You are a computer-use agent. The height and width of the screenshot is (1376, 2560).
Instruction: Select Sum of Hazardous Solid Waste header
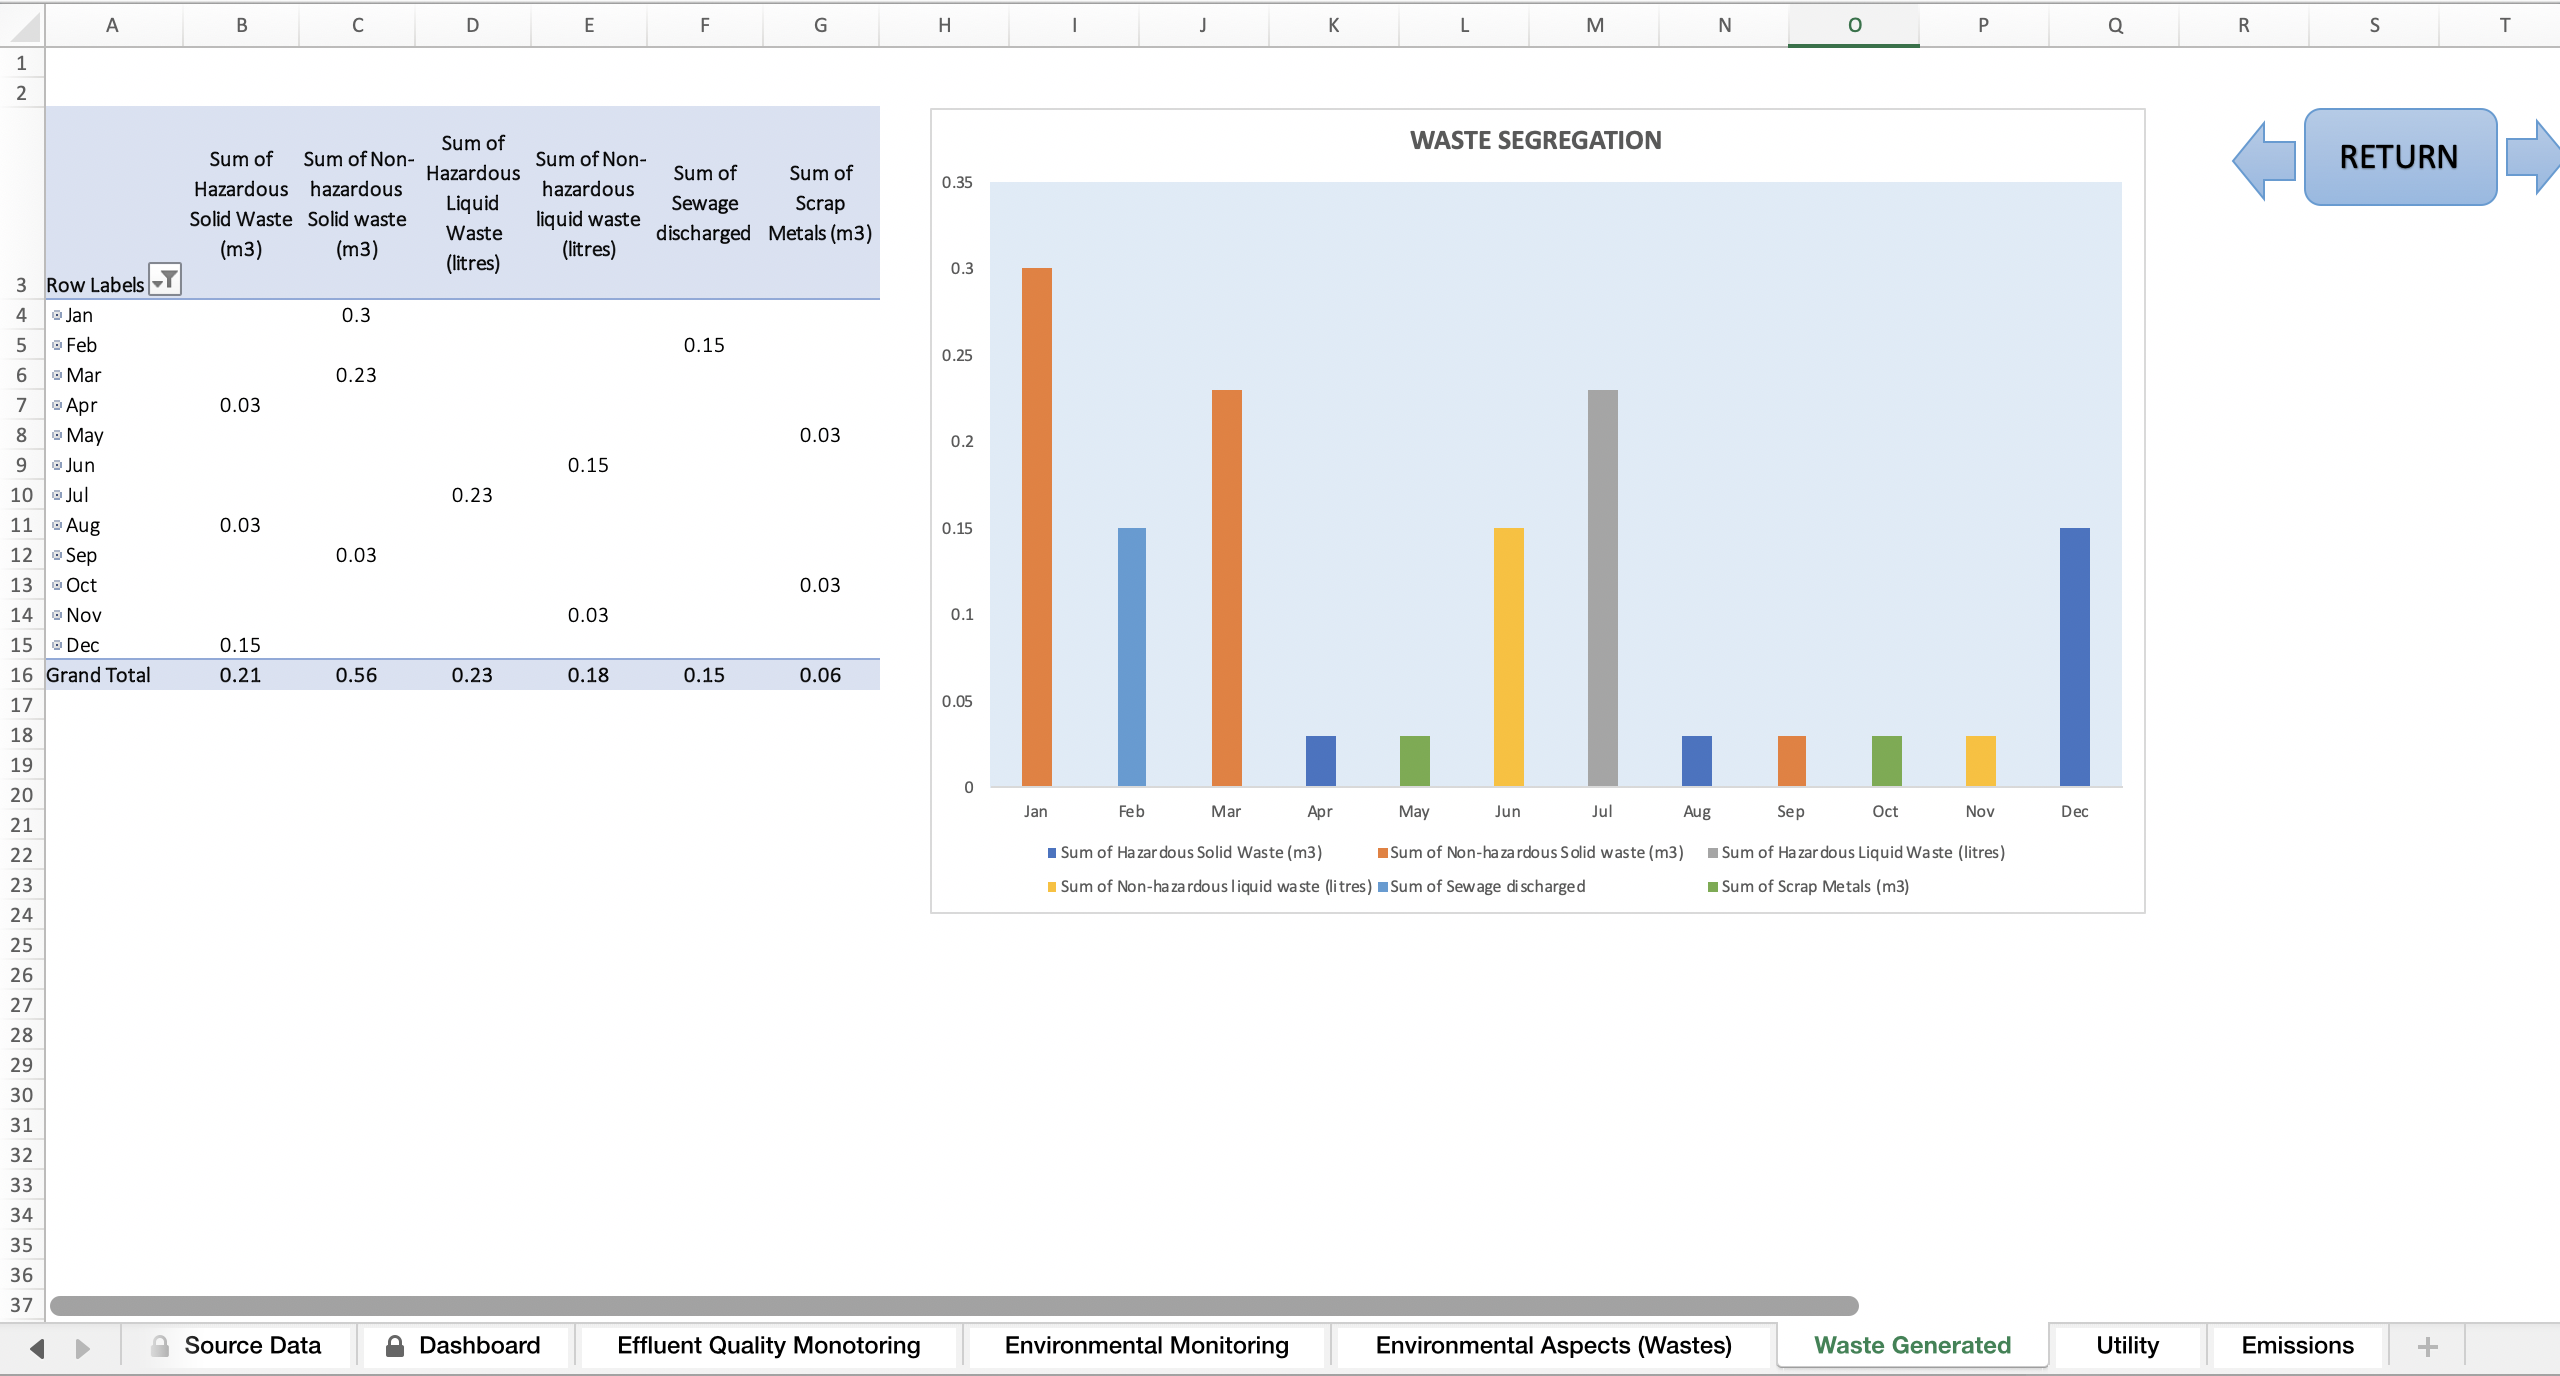click(241, 203)
